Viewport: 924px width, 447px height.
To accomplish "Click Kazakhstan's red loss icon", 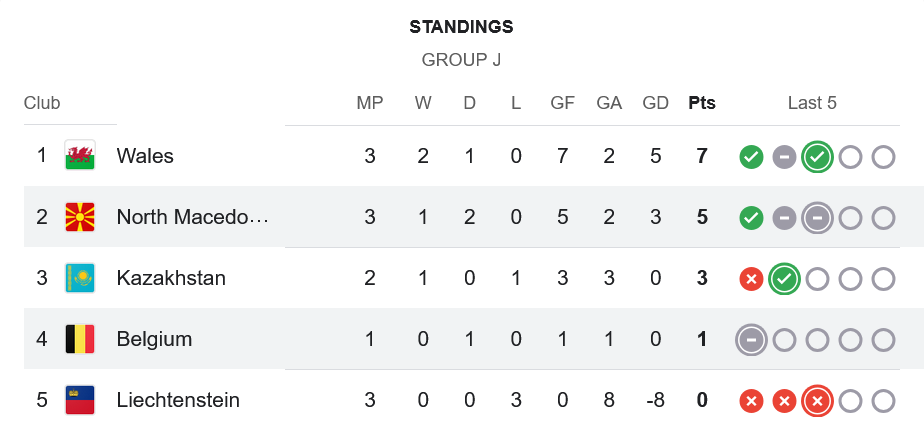I will [x=751, y=279].
